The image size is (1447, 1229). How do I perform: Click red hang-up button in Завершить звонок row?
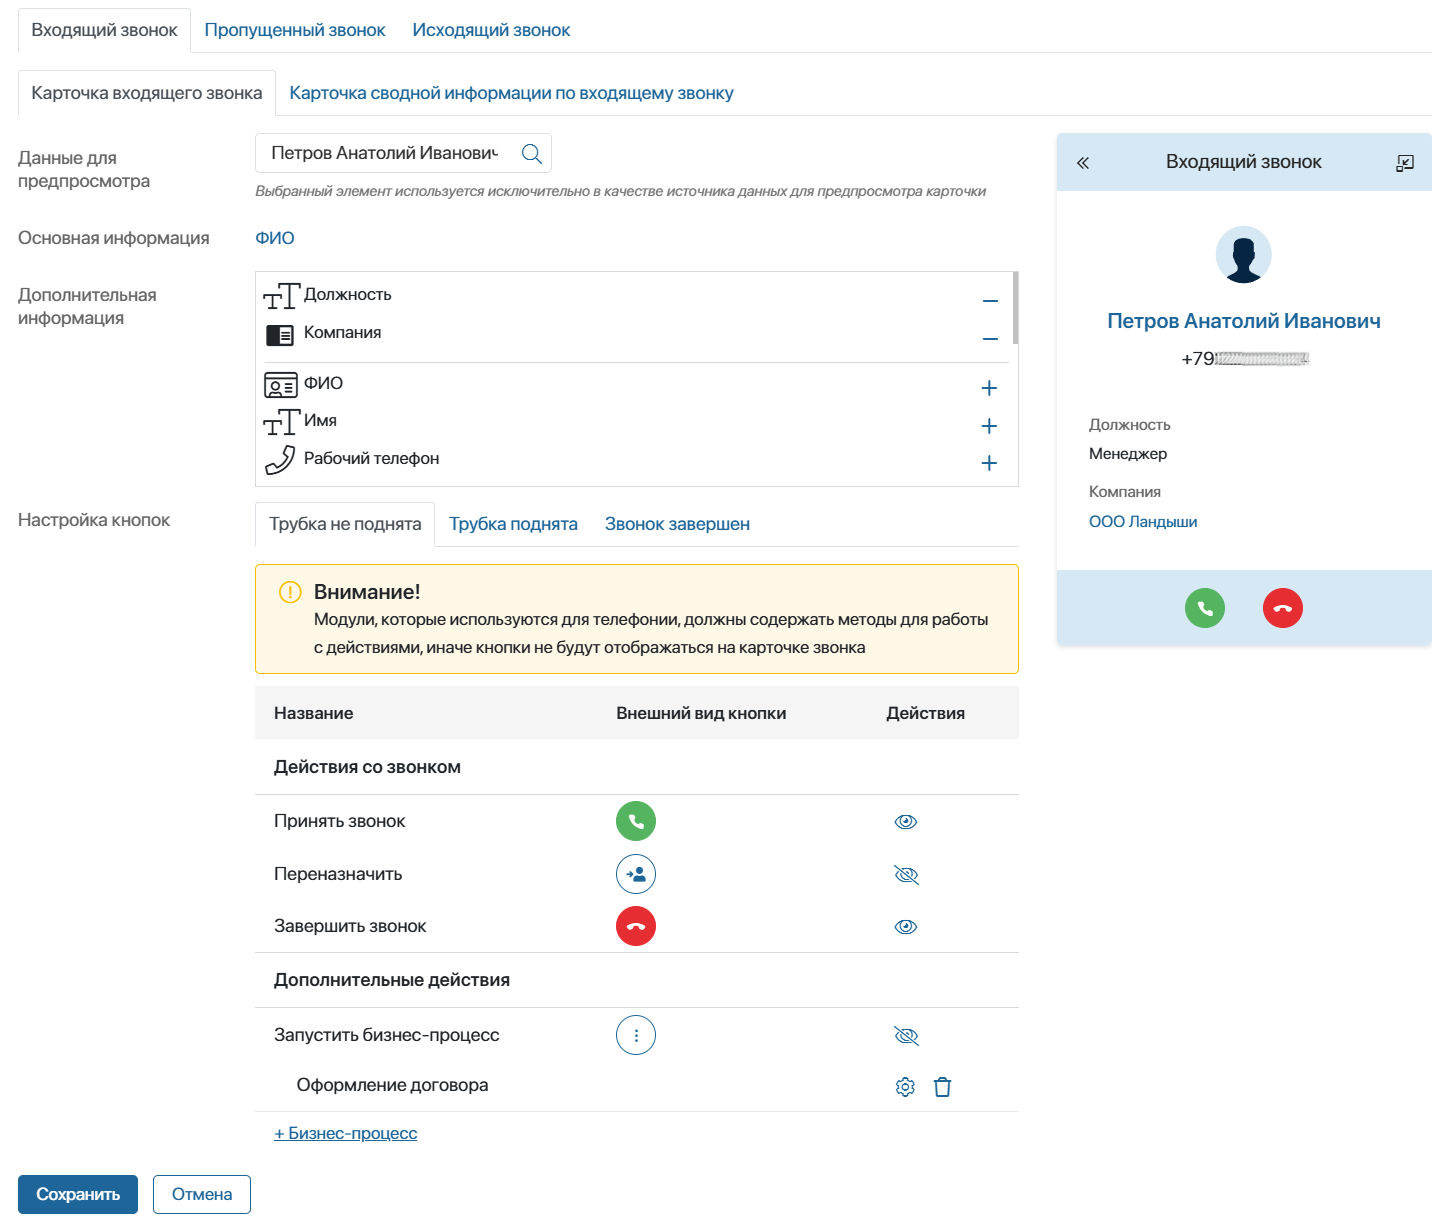point(636,926)
